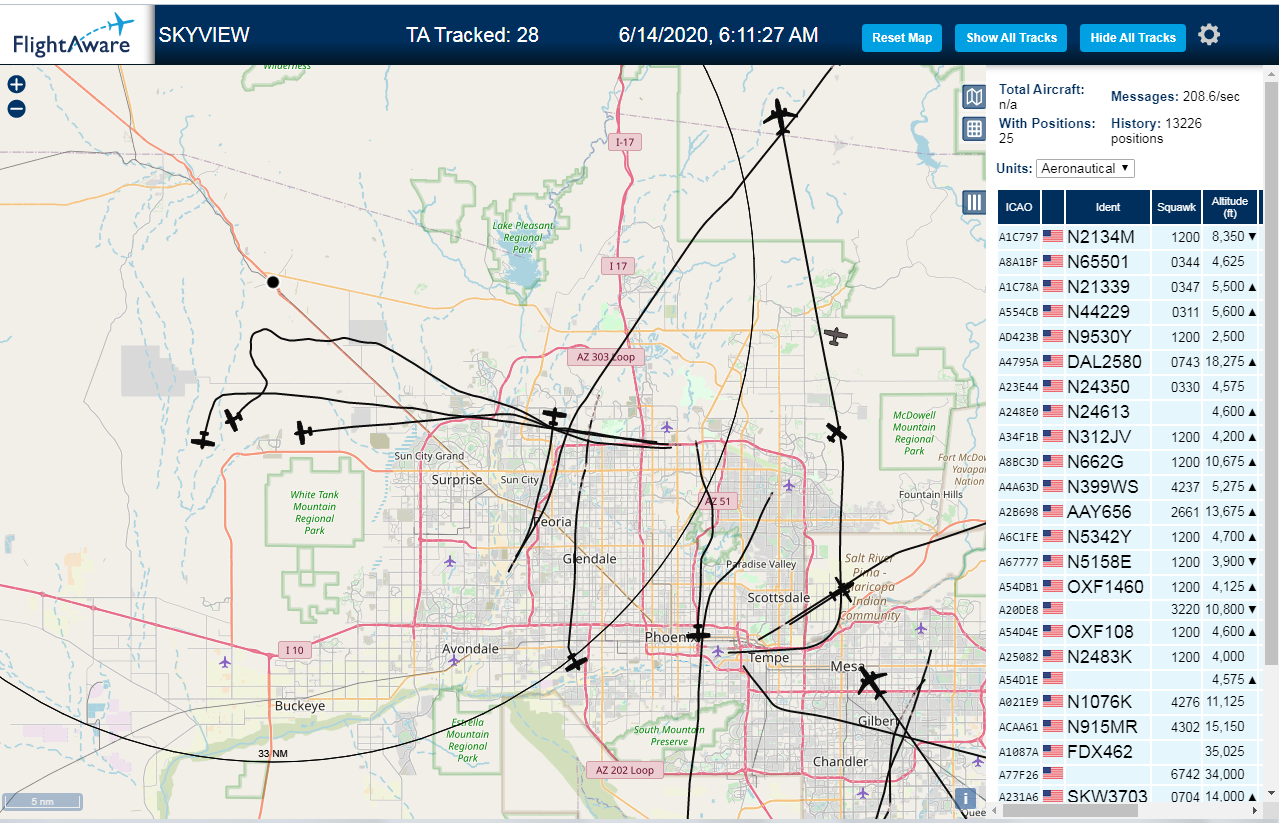
Task: Select the N2483K aircraft row
Action: click(x=1129, y=657)
